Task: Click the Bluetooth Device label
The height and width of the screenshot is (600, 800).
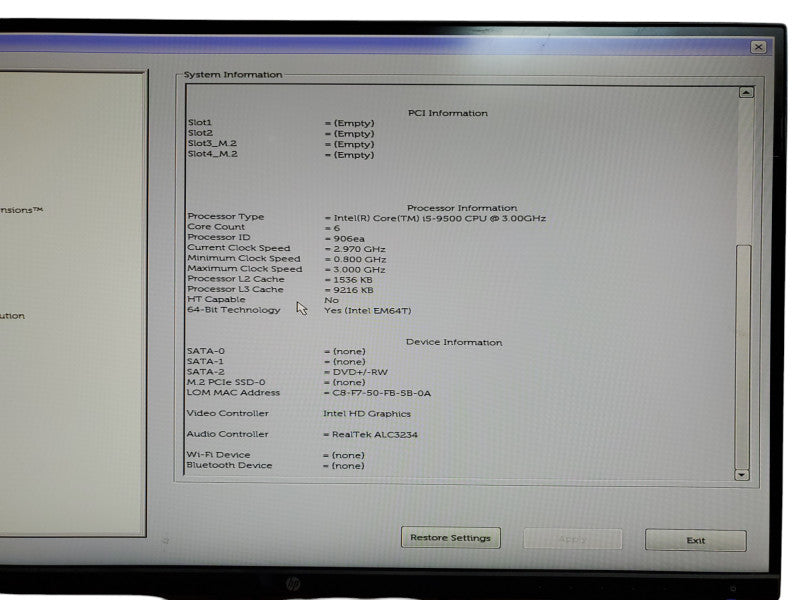Action: tap(229, 465)
